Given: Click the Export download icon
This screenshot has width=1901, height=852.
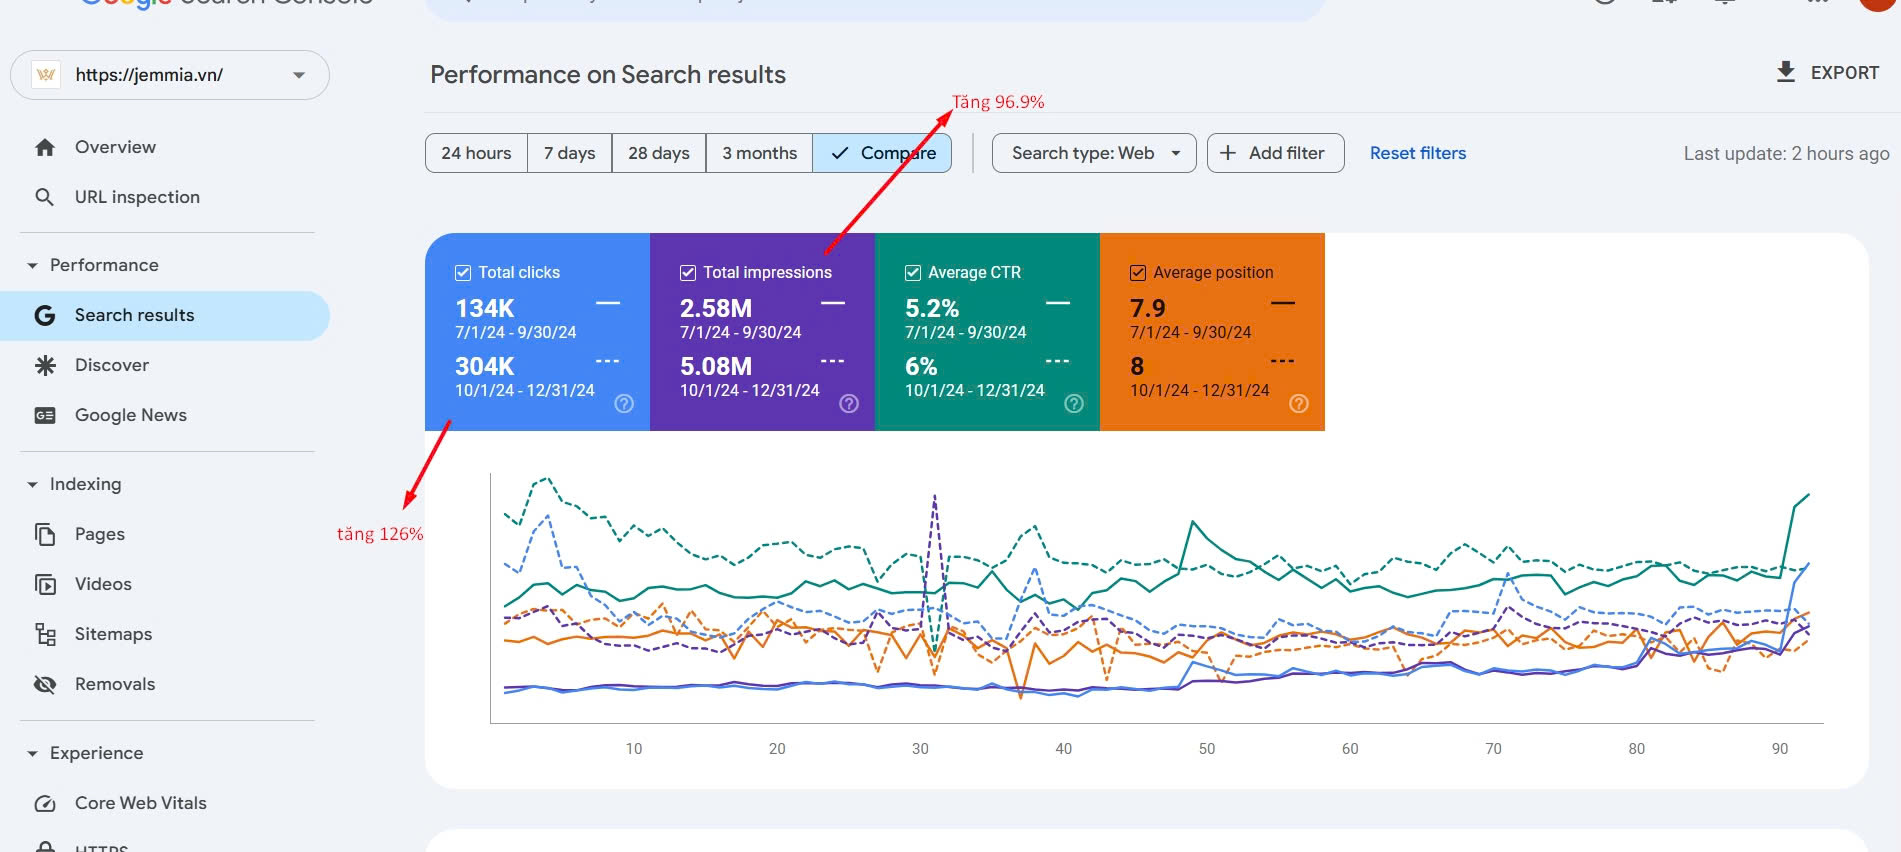Looking at the screenshot, I should tap(1786, 72).
